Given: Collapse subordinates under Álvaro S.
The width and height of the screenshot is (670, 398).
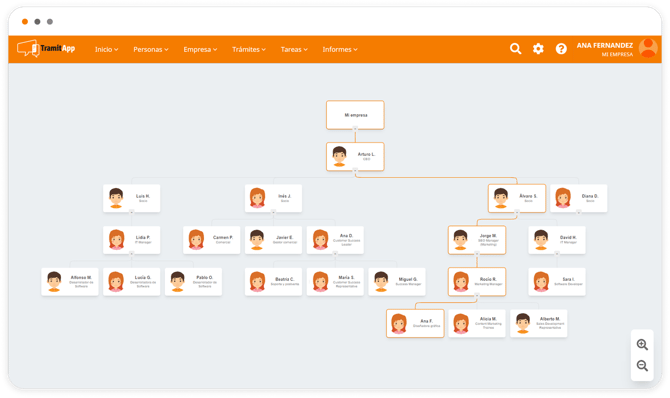Looking at the screenshot, I should tap(517, 212).
